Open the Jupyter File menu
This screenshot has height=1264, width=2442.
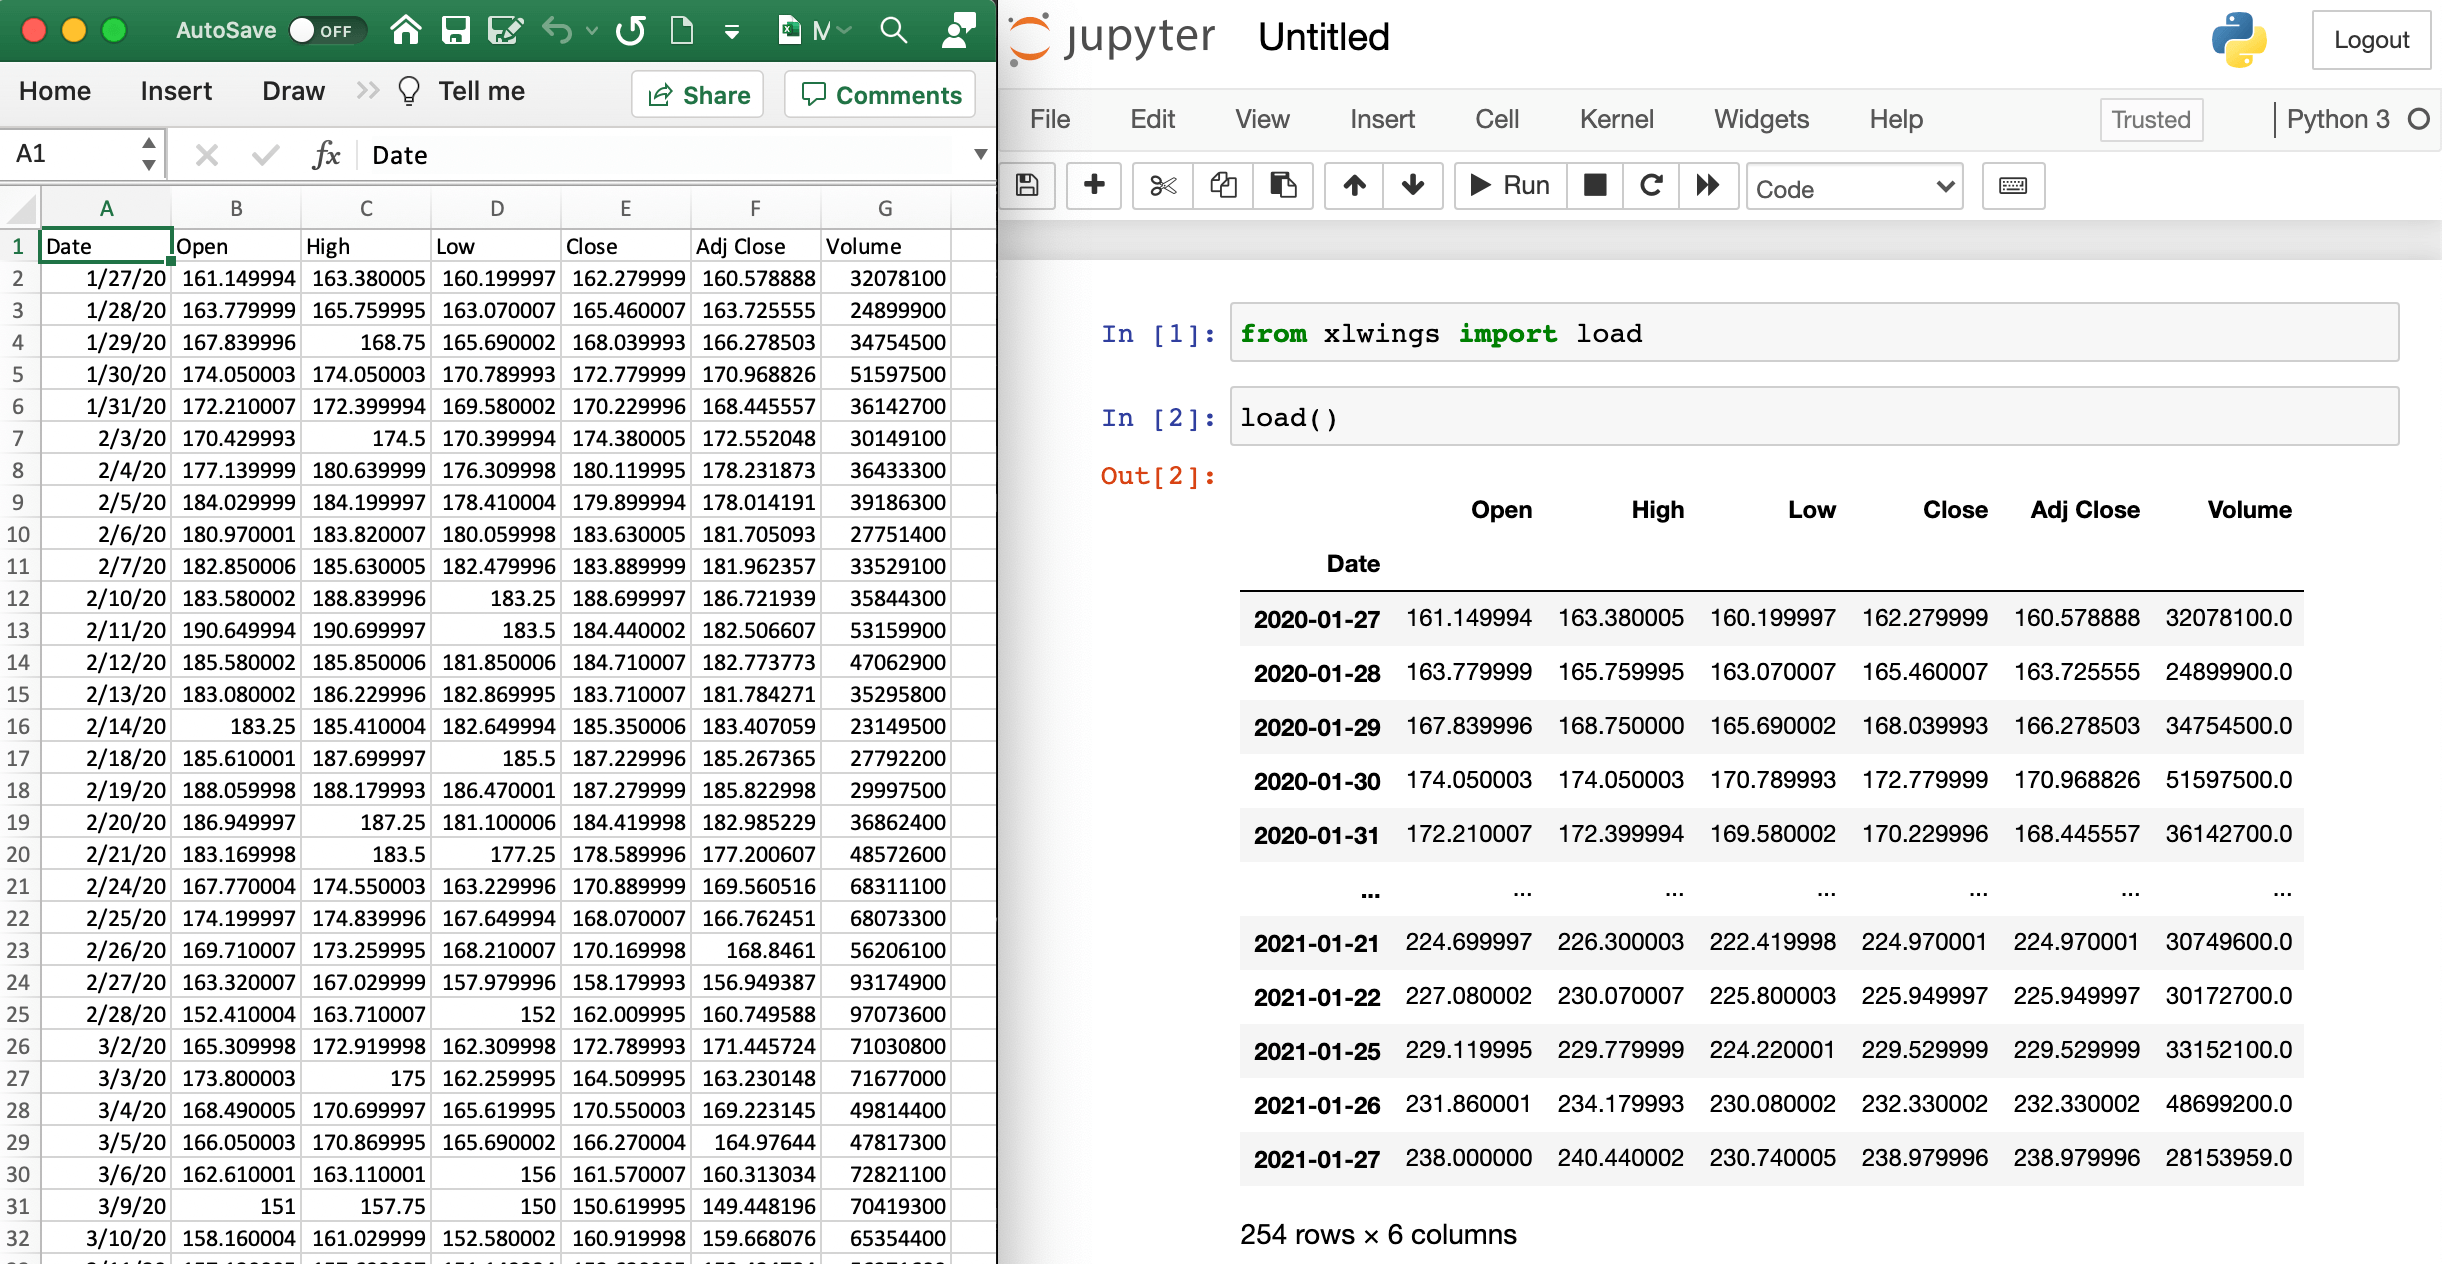(x=1050, y=119)
